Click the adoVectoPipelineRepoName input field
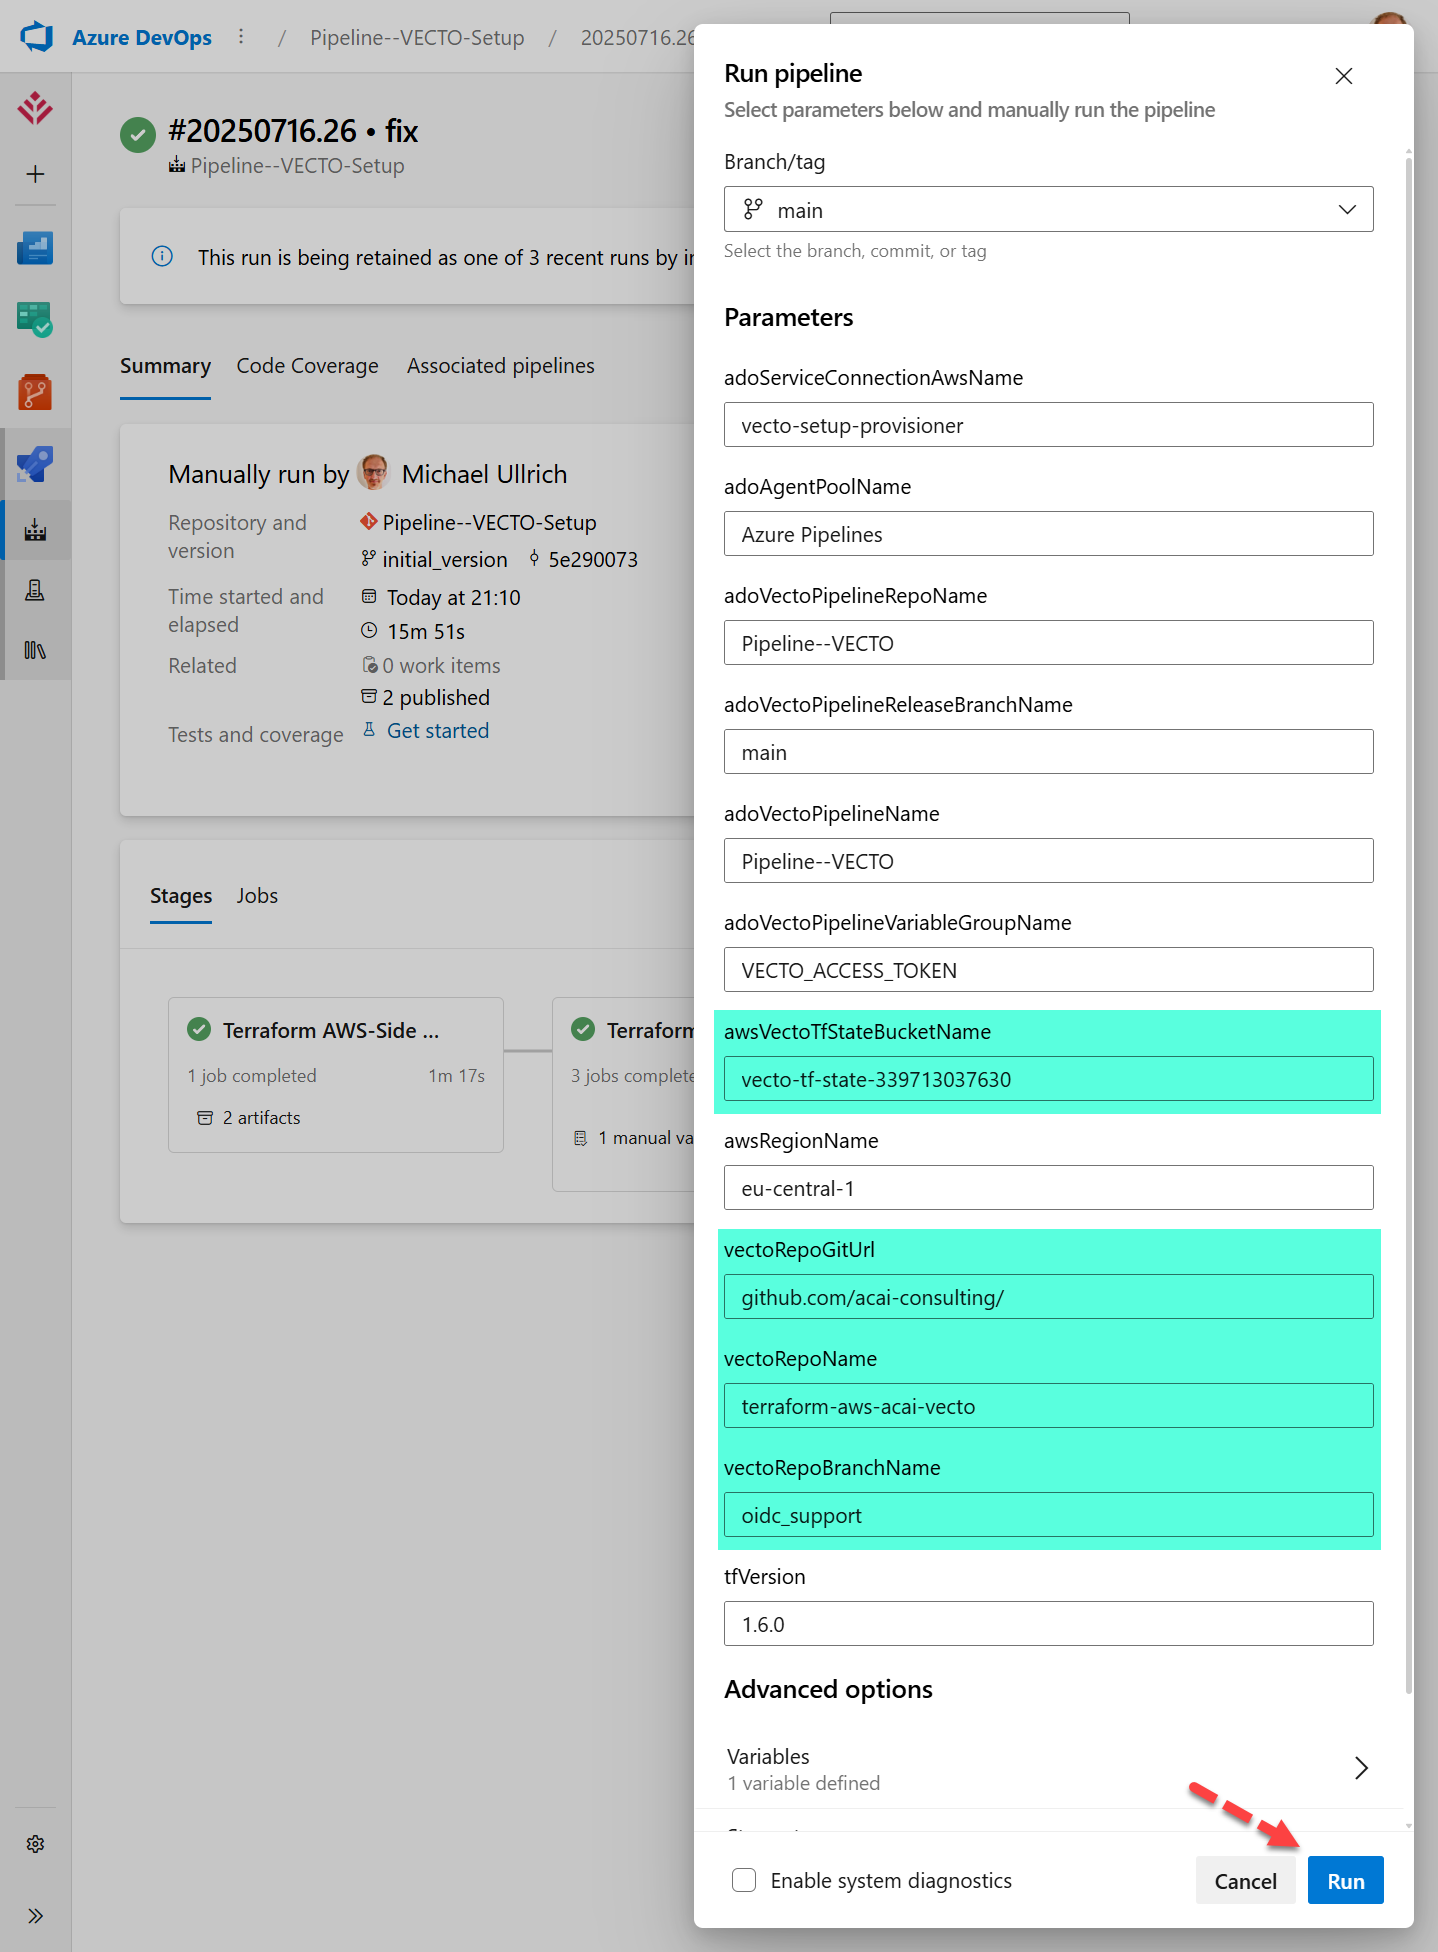The width and height of the screenshot is (1438, 1952). tap(1048, 643)
